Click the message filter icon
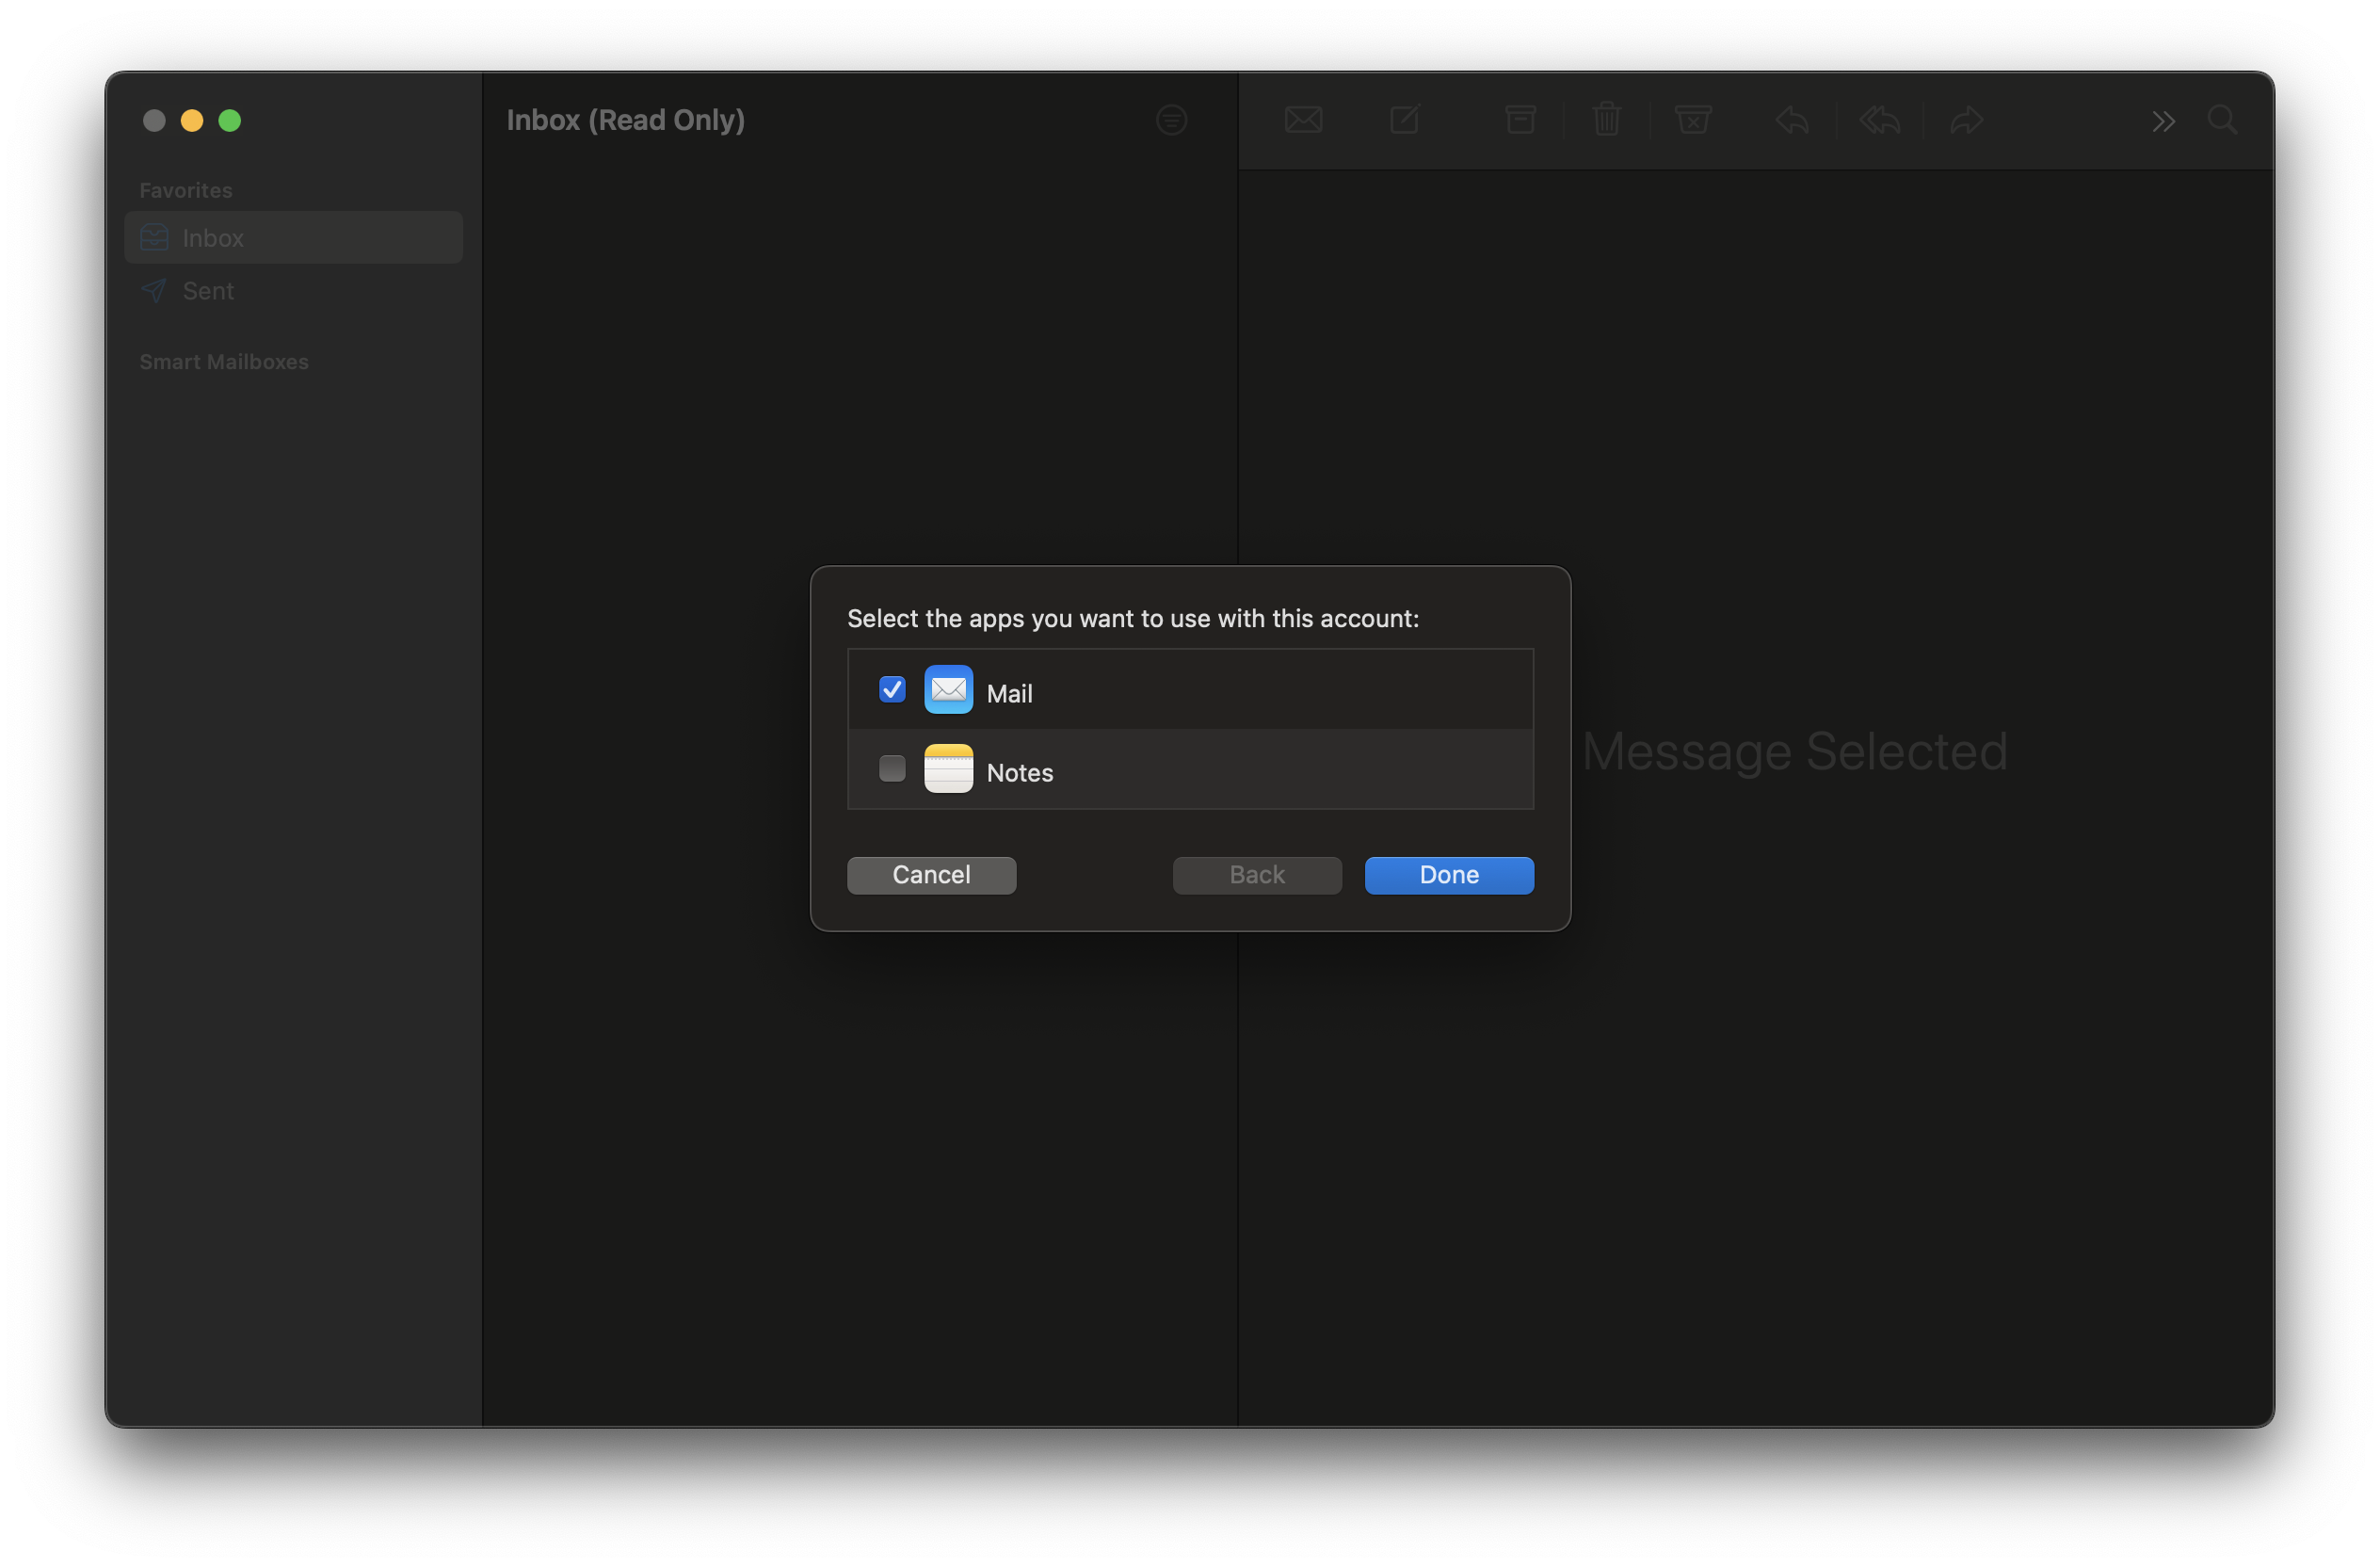 click(x=1171, y=120)
